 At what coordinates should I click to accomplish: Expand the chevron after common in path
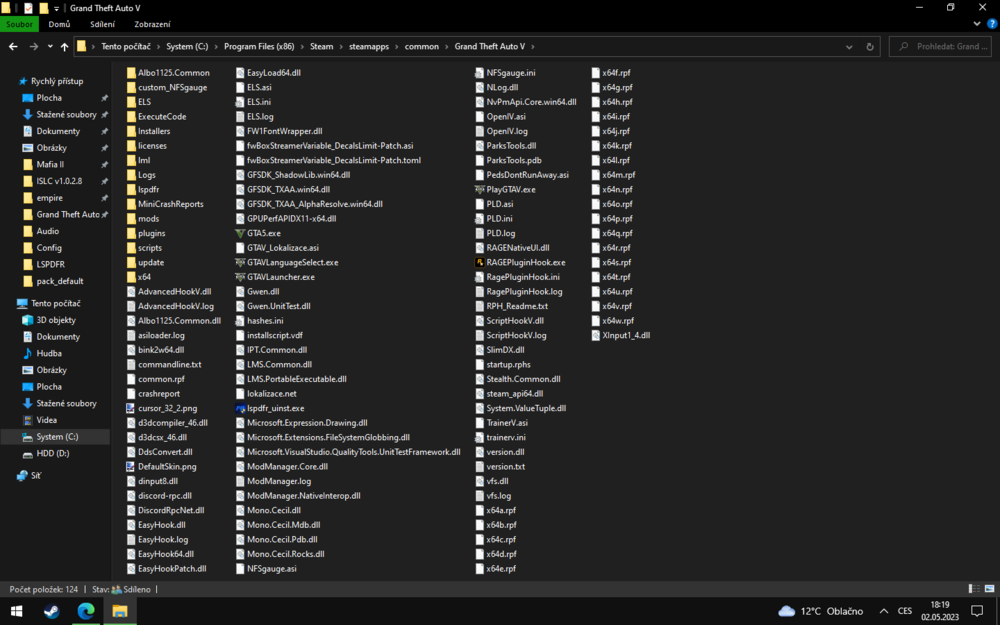[446, 47]
